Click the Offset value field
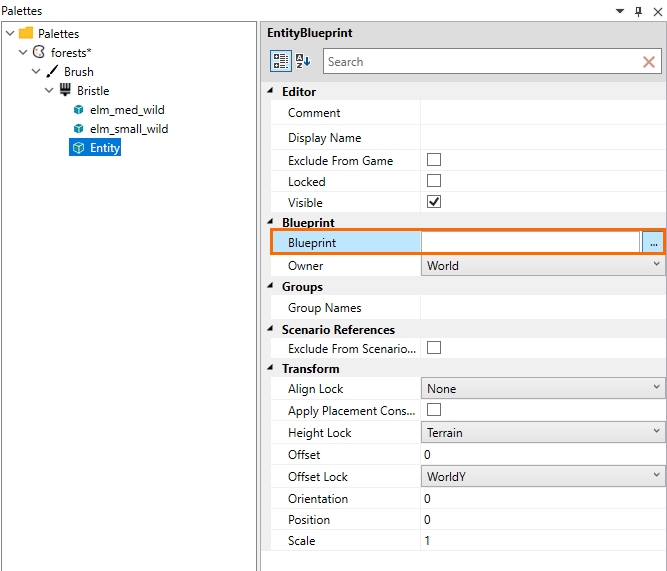The width and height of the screenshot is (667, 571). point(543,454)
